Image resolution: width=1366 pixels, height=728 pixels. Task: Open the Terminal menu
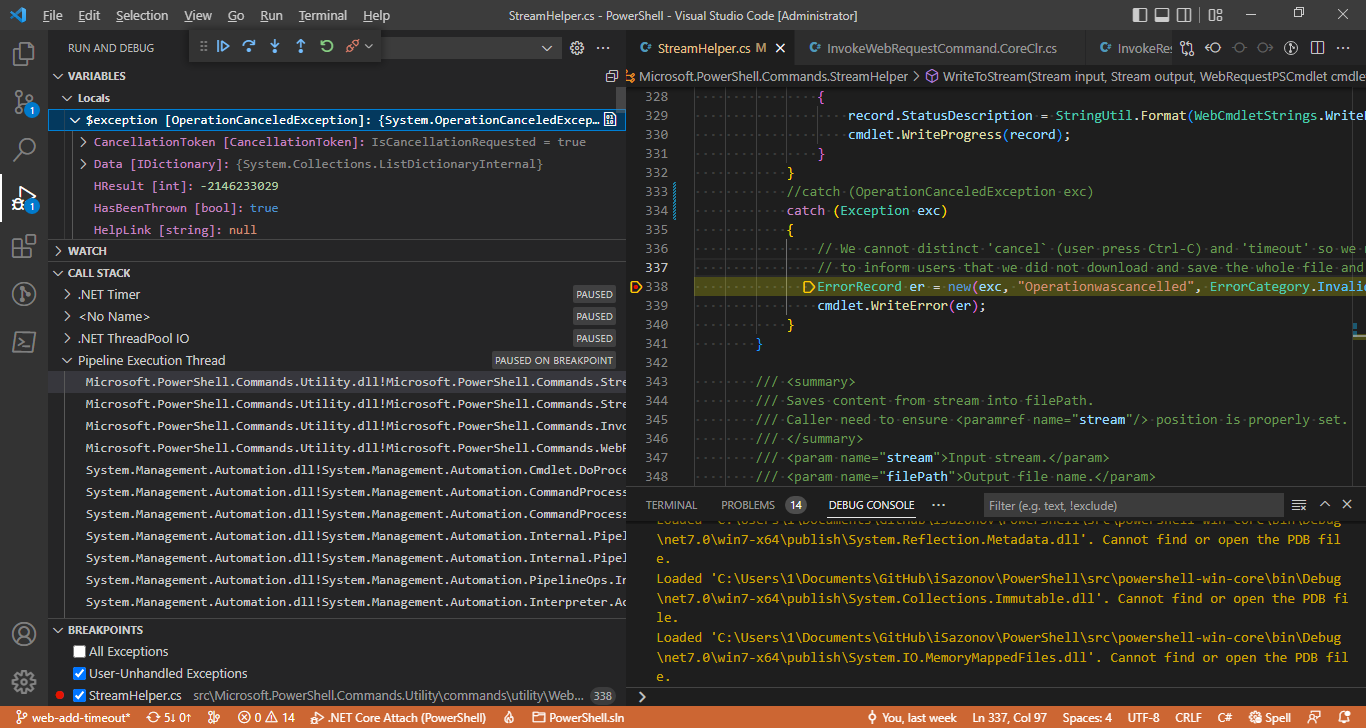coord(322,16)
